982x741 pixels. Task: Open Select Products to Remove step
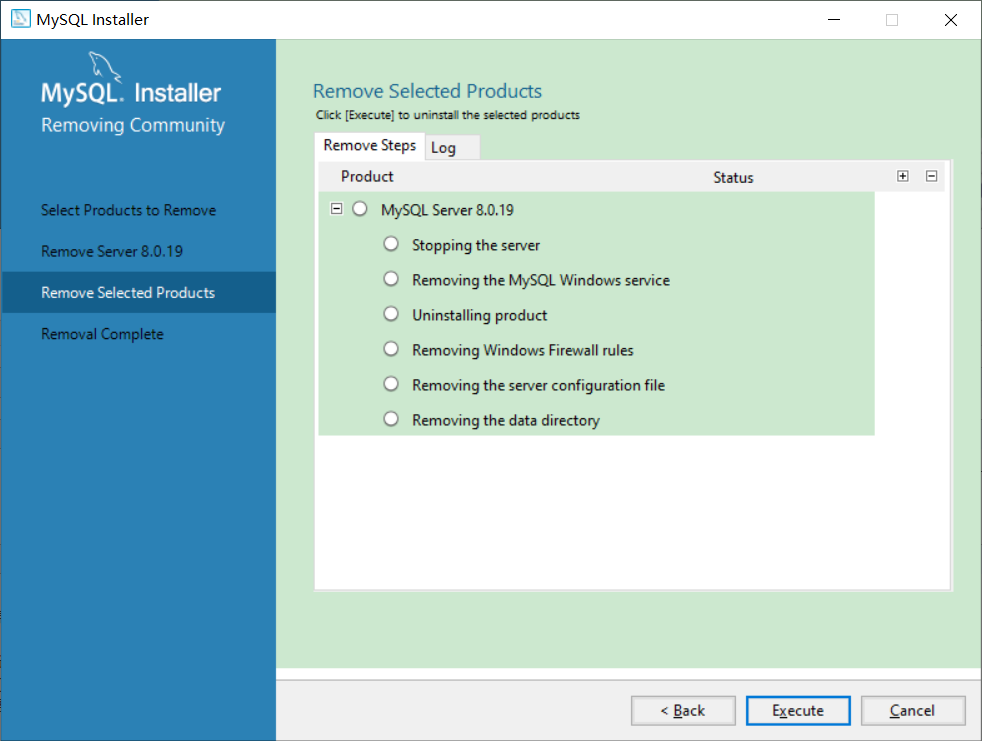click(x=128, y=210)
